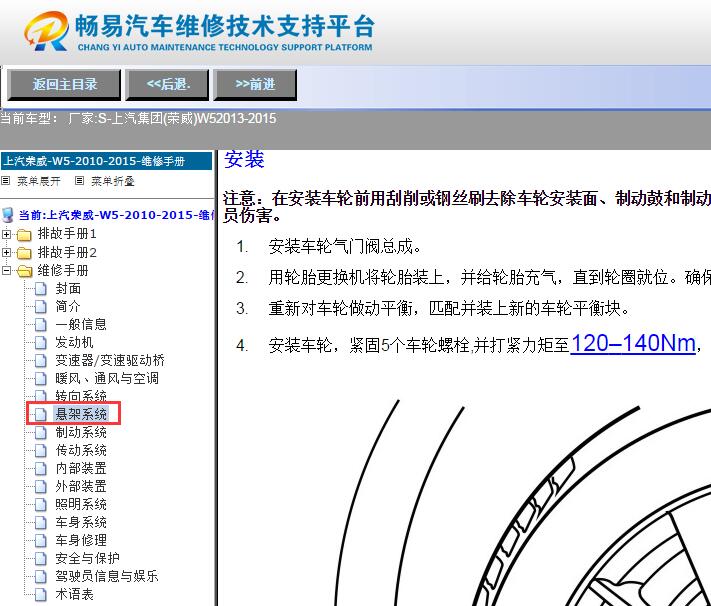Open the 120–140Nm torque link

point(633,343)
